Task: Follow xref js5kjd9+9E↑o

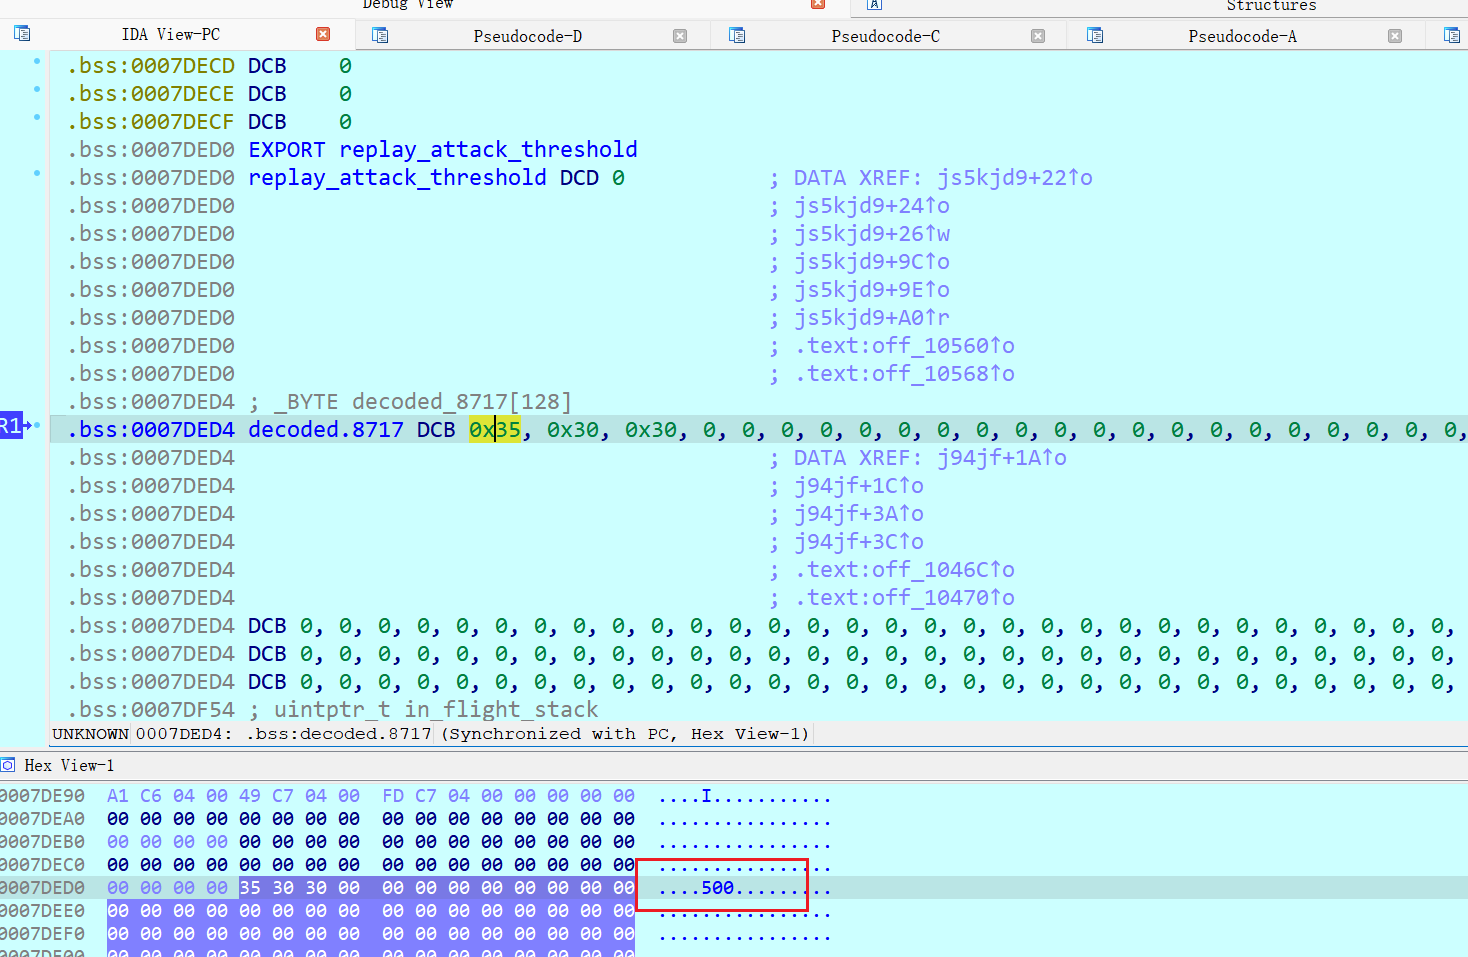Action: 872,290
